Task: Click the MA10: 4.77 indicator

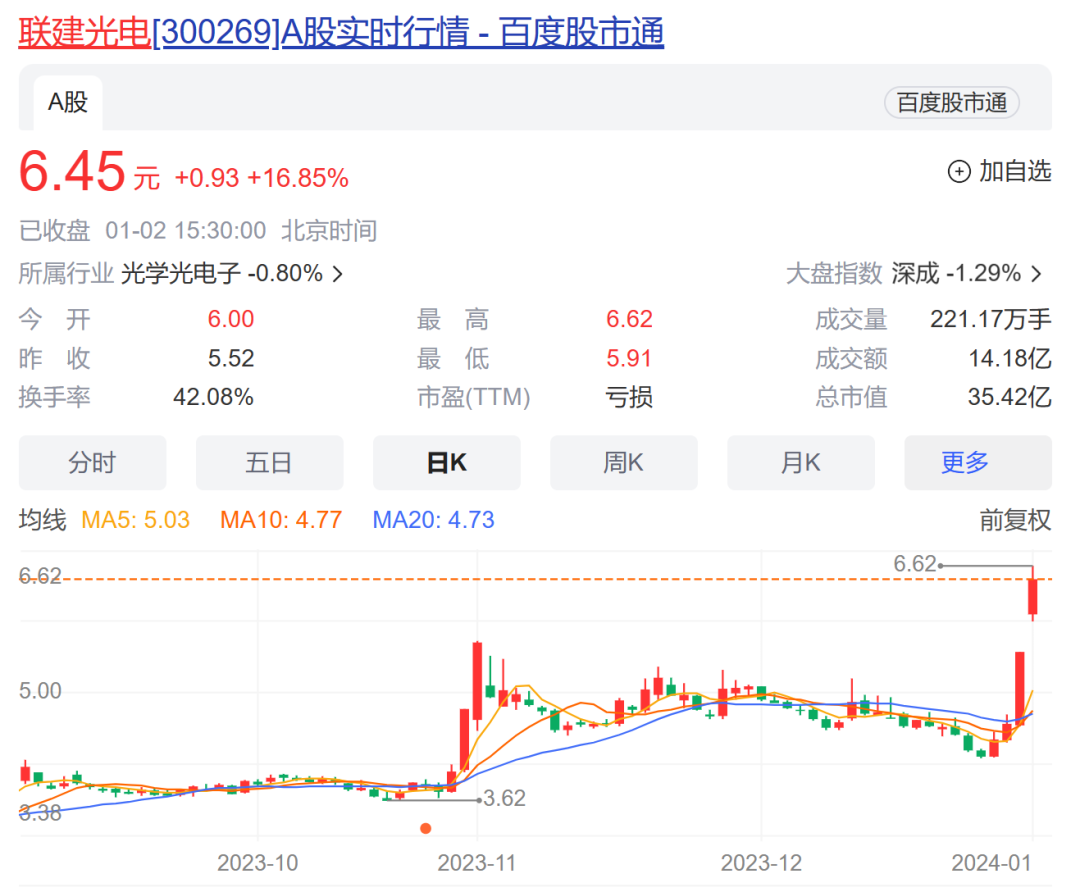Action: (281, 520)
